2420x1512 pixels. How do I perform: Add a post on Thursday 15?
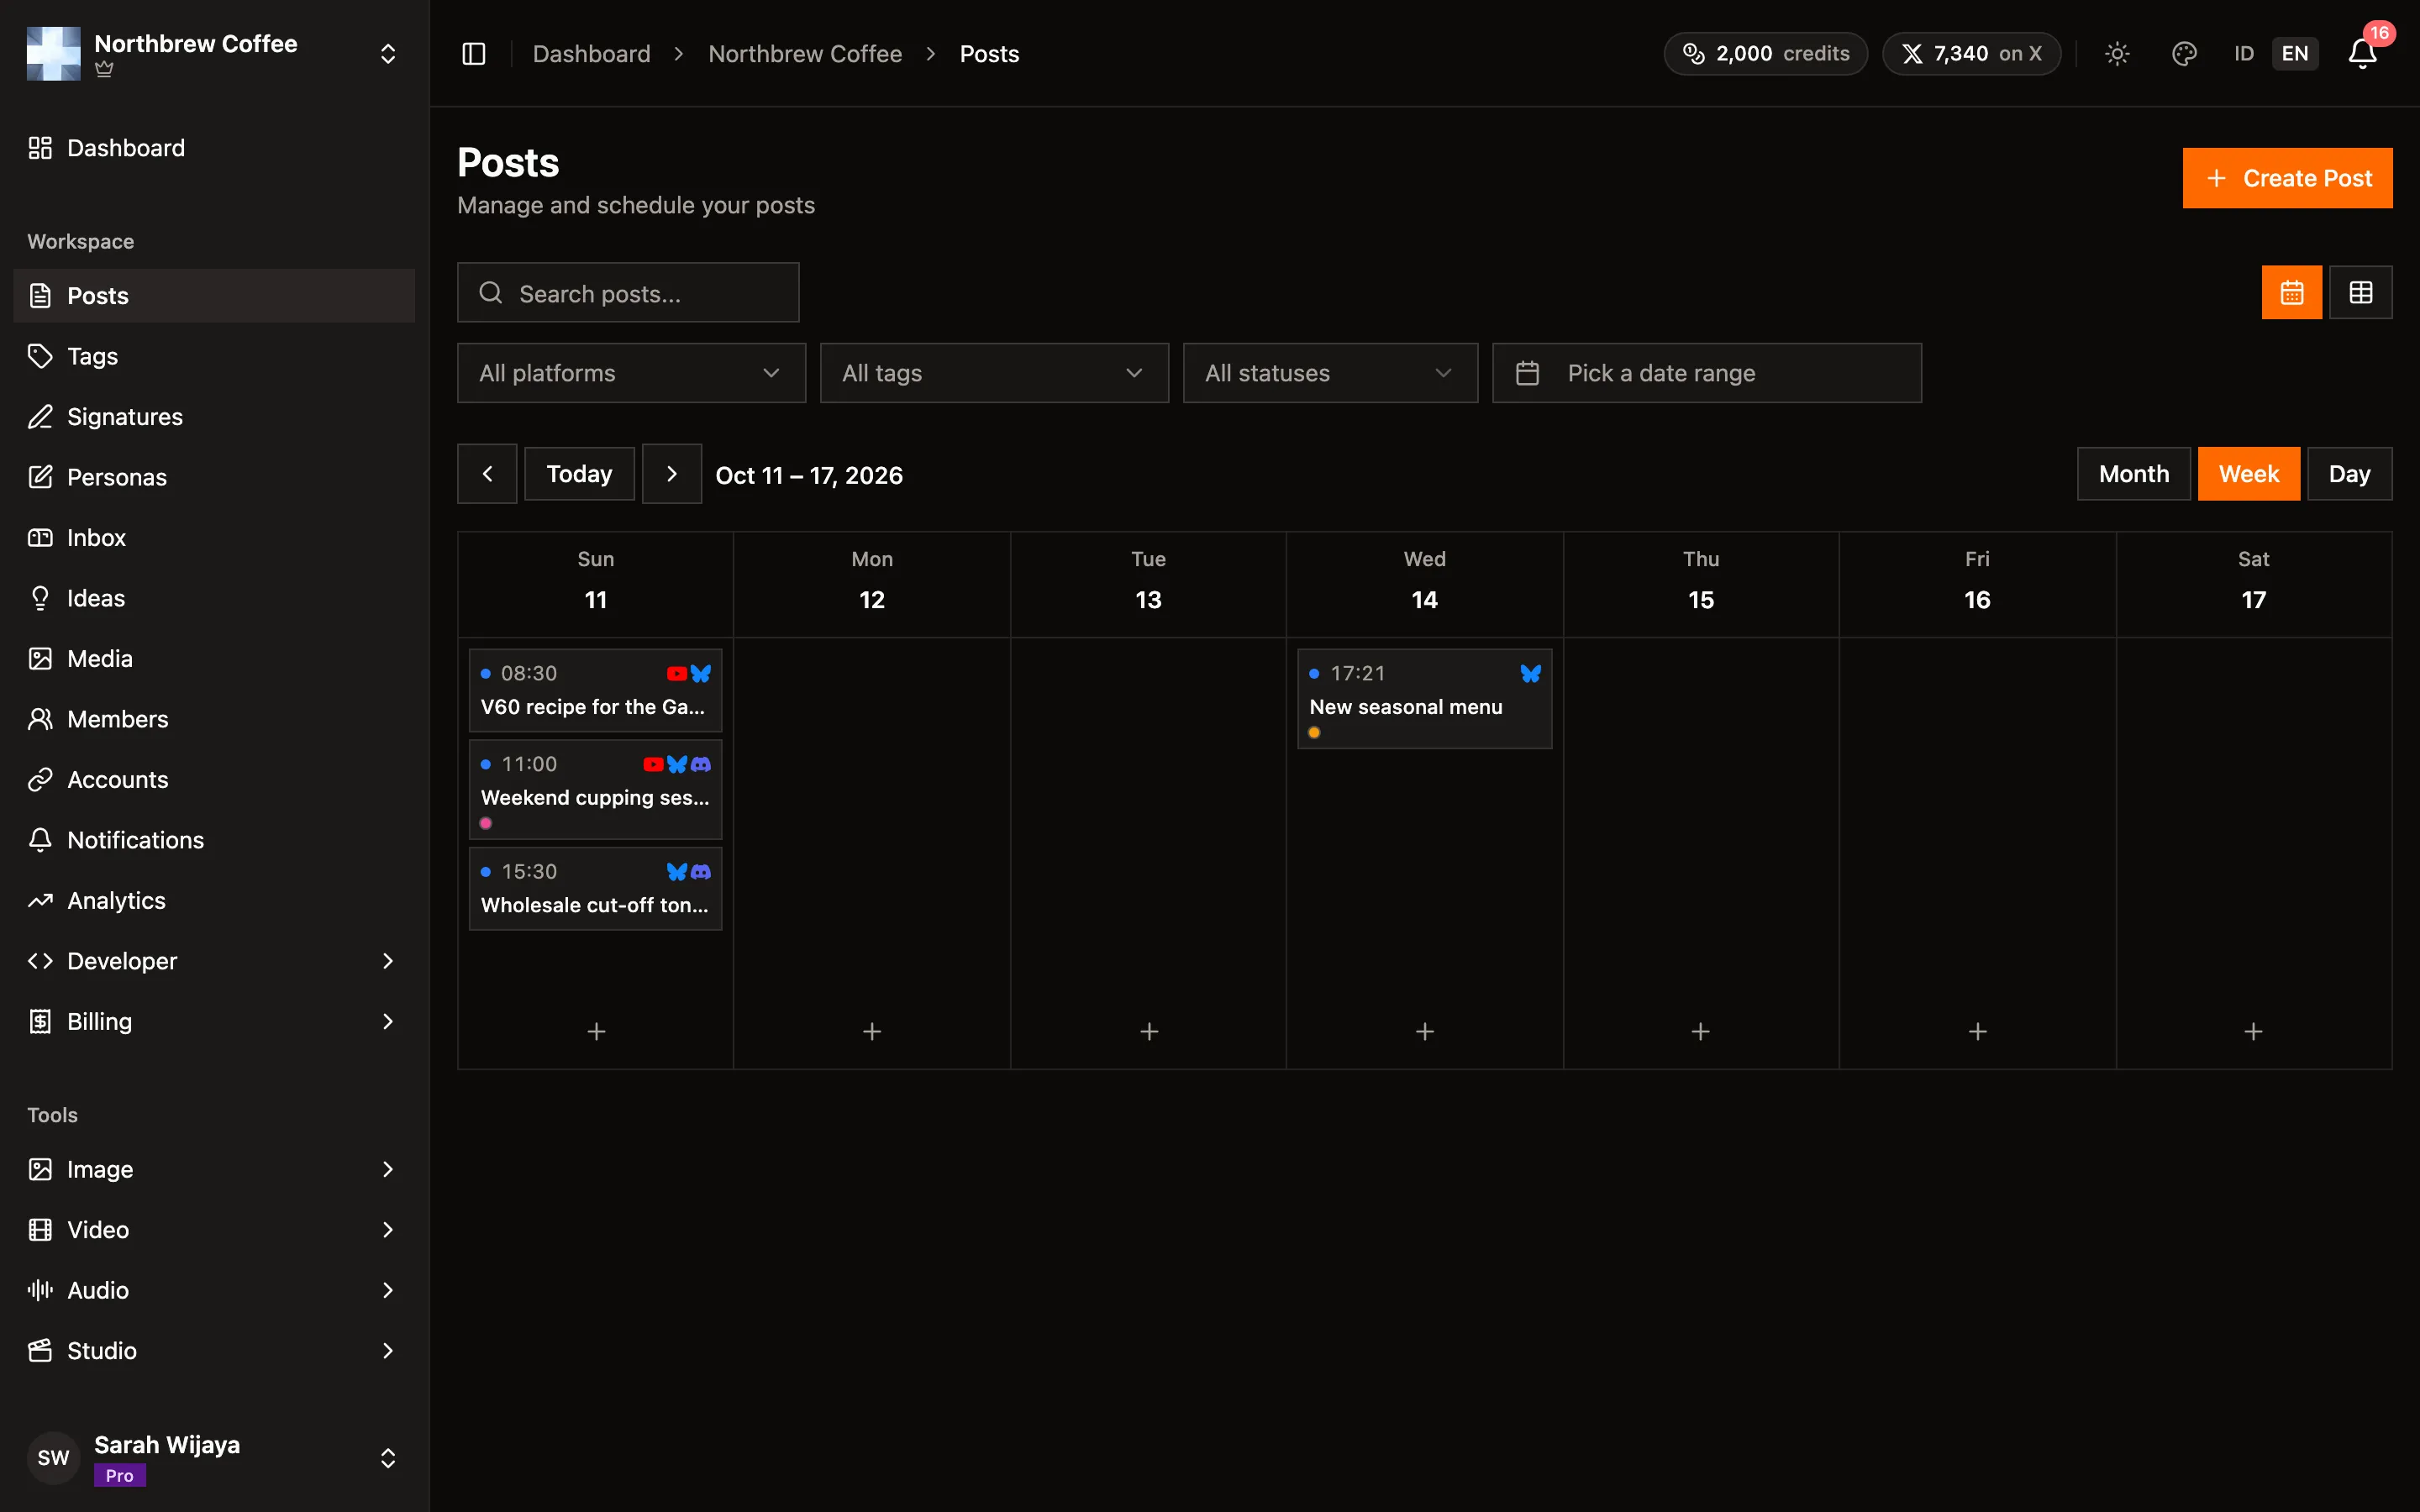1701,1031
